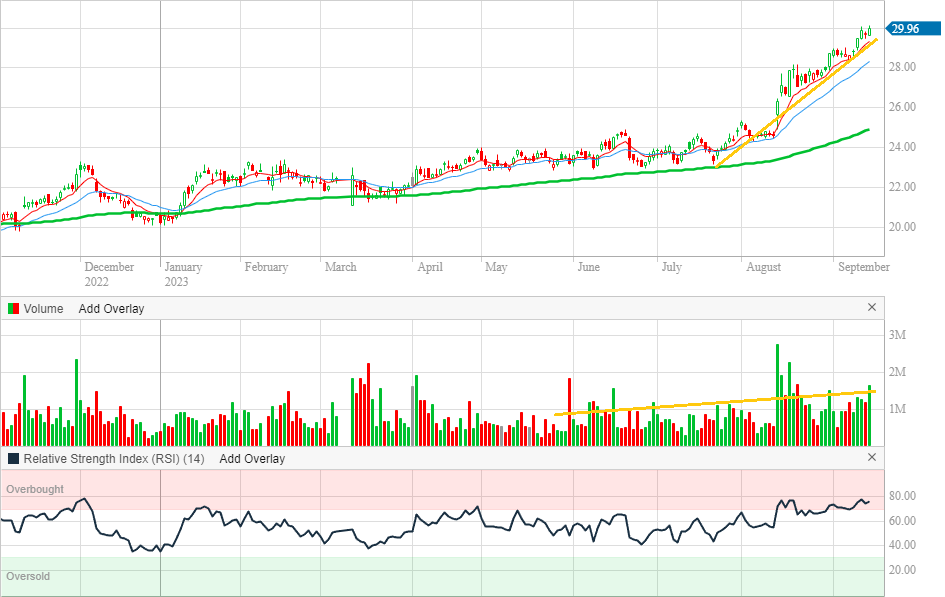
Task: Click the 3M label on the volume axis
Action: (x=898, y=335)
